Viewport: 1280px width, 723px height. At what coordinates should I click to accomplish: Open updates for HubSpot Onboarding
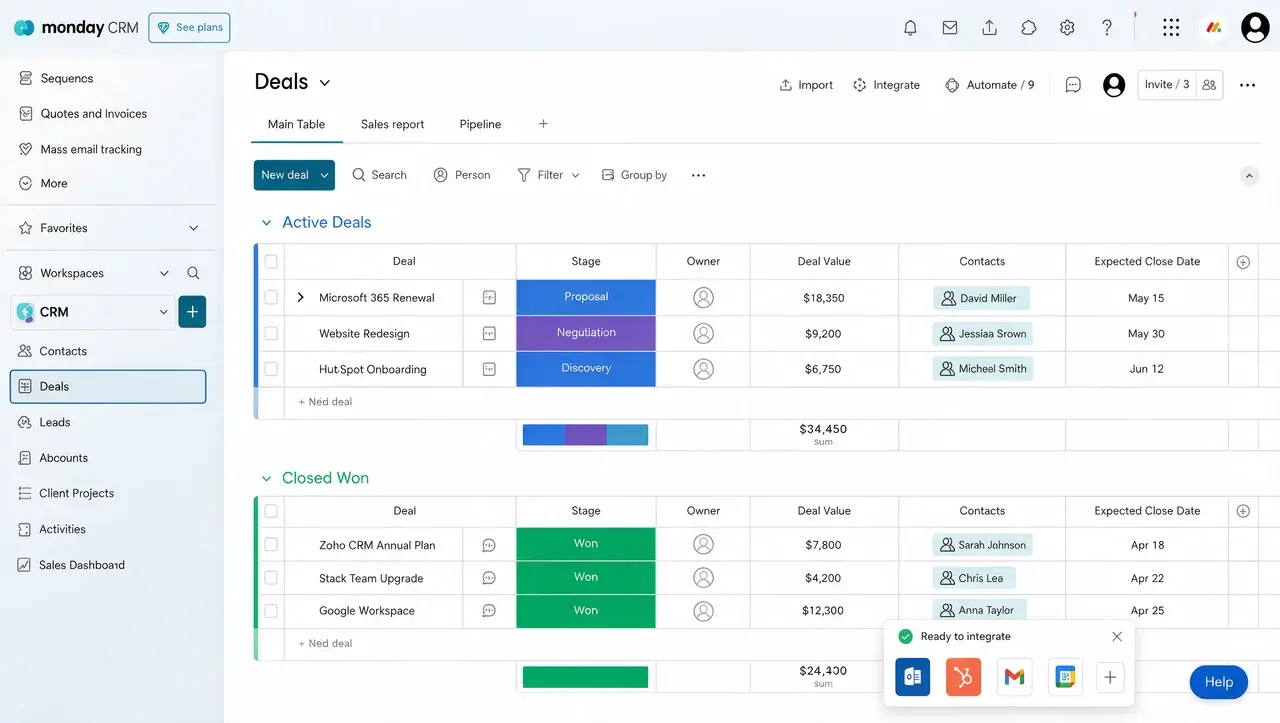489,369
